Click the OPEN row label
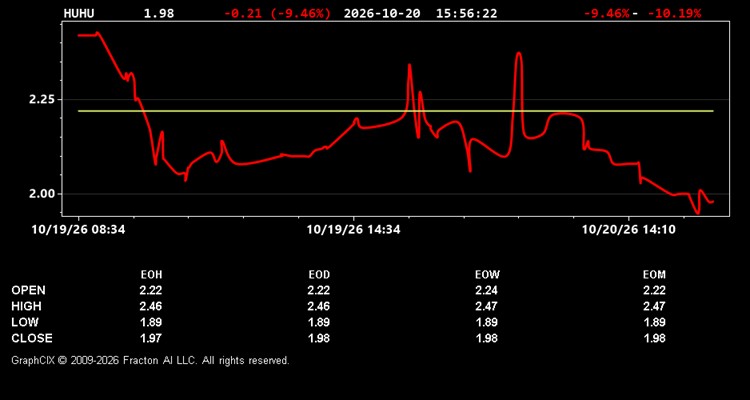 tap(29, 290)
